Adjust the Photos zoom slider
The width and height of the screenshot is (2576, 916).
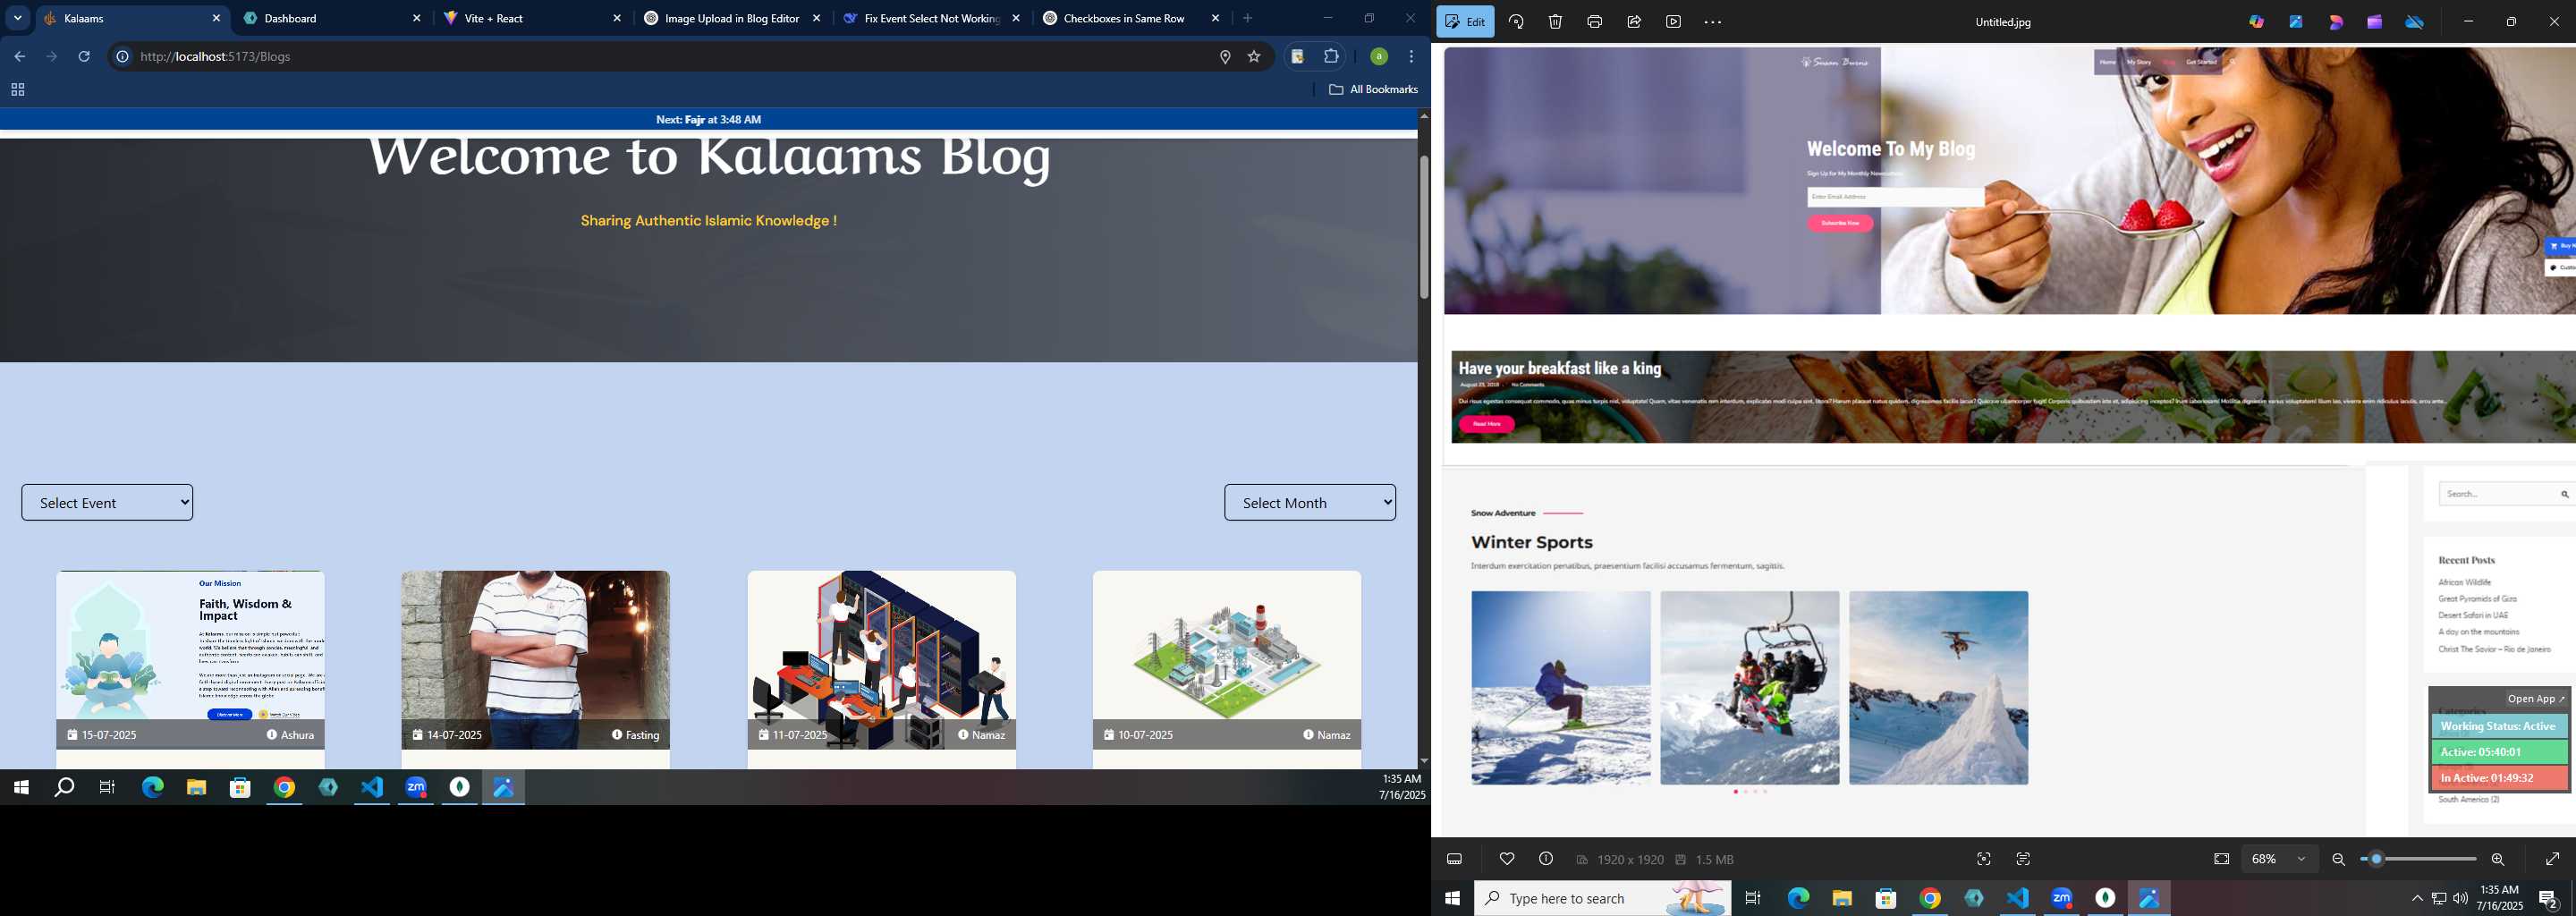point(2418,859)
